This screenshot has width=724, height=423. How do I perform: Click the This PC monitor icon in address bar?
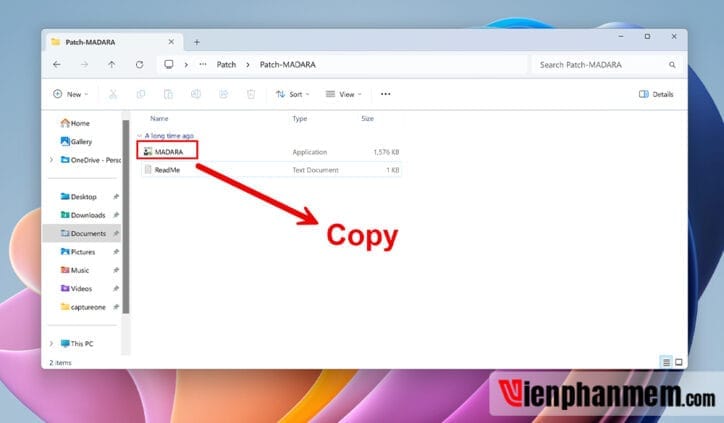(169, 64)
